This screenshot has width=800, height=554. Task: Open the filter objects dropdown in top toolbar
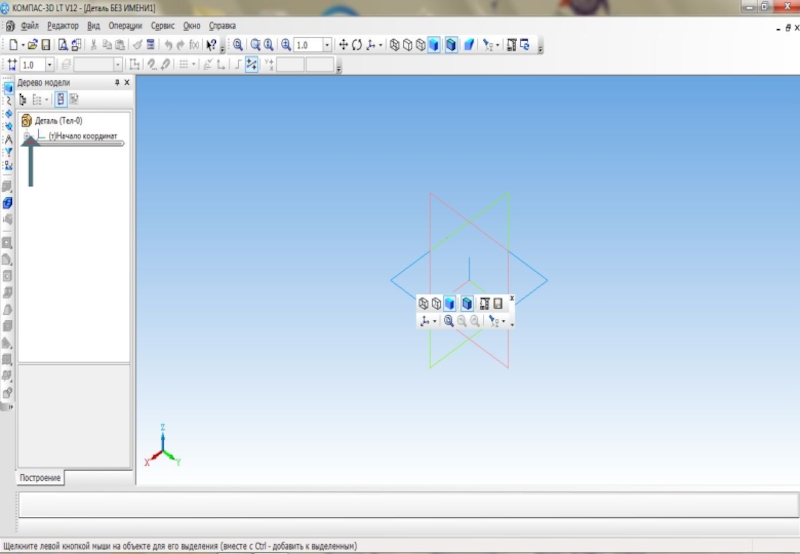point(497,45)
